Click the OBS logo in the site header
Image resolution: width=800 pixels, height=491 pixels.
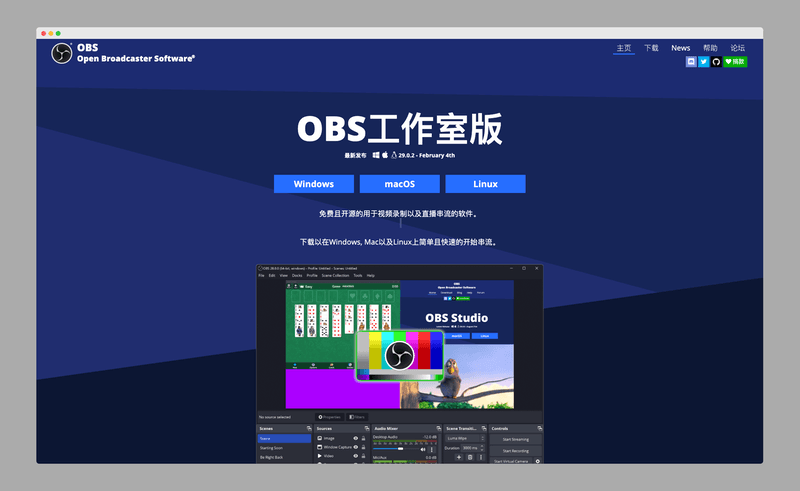click(62, 53)
